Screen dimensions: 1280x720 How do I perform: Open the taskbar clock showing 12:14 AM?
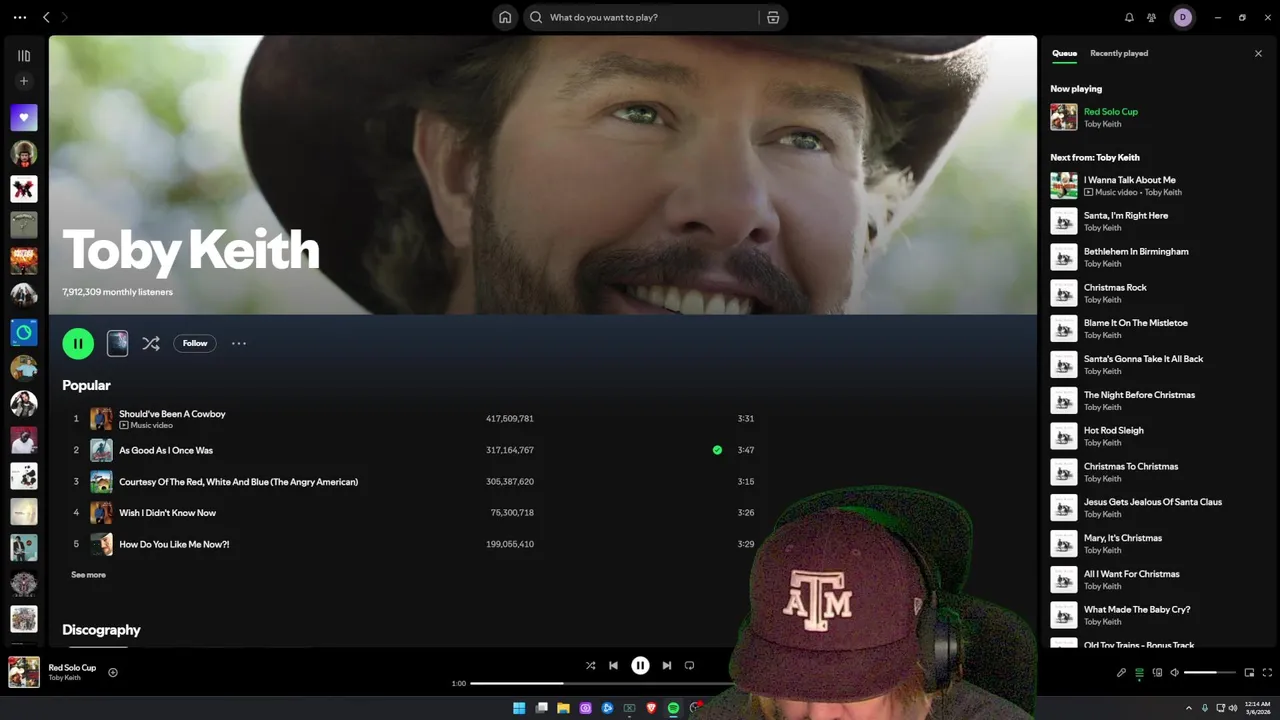pyautogui.click(x=1257, y=708)
